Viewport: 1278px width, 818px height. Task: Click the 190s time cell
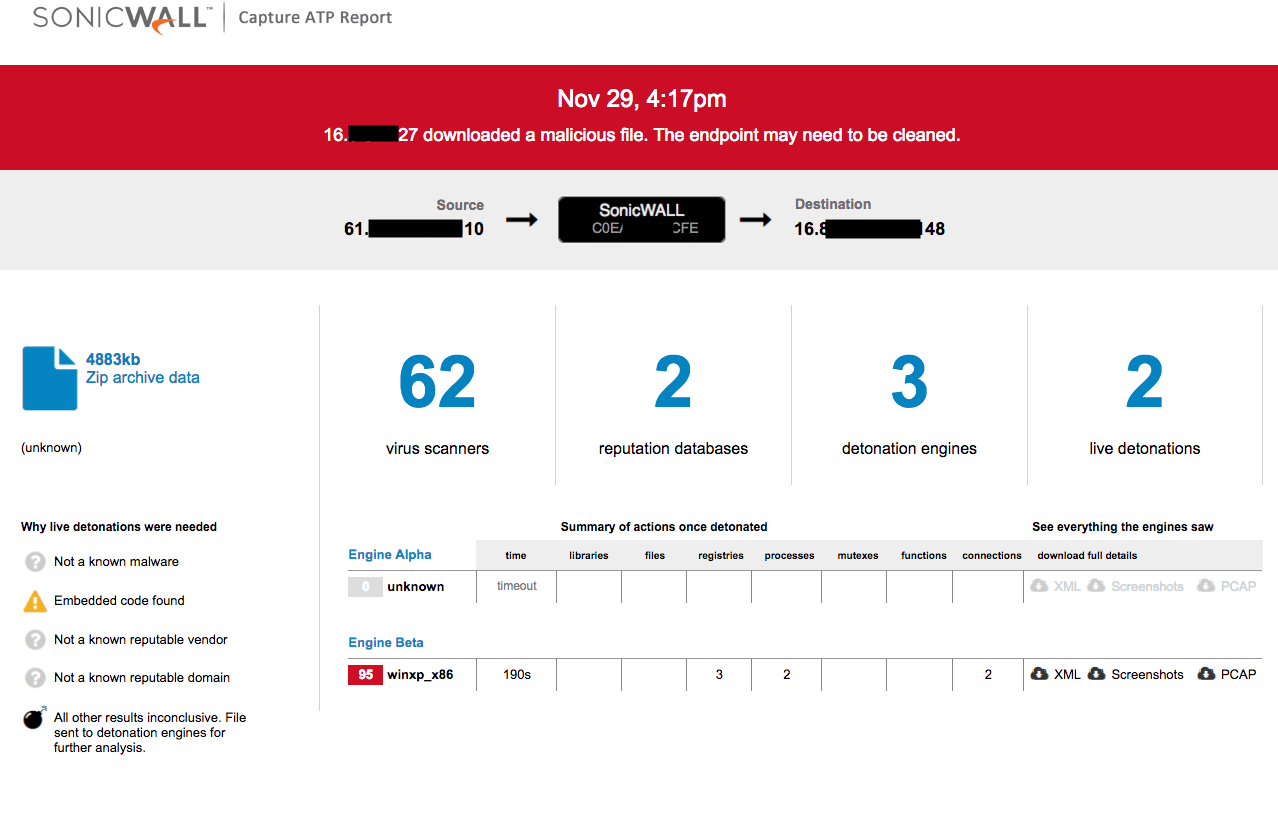[x=517, y=675]
